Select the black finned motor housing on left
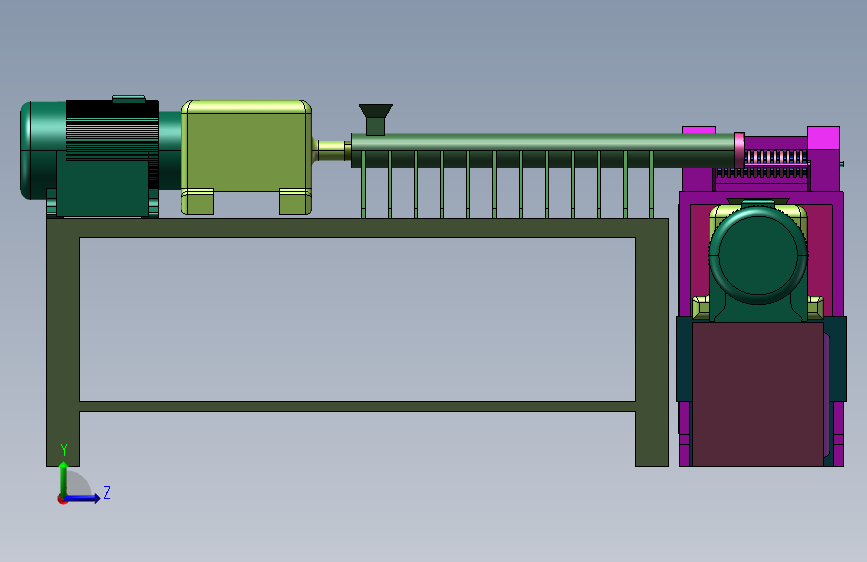Screen dimensions: 867x562 pos(112,130)
